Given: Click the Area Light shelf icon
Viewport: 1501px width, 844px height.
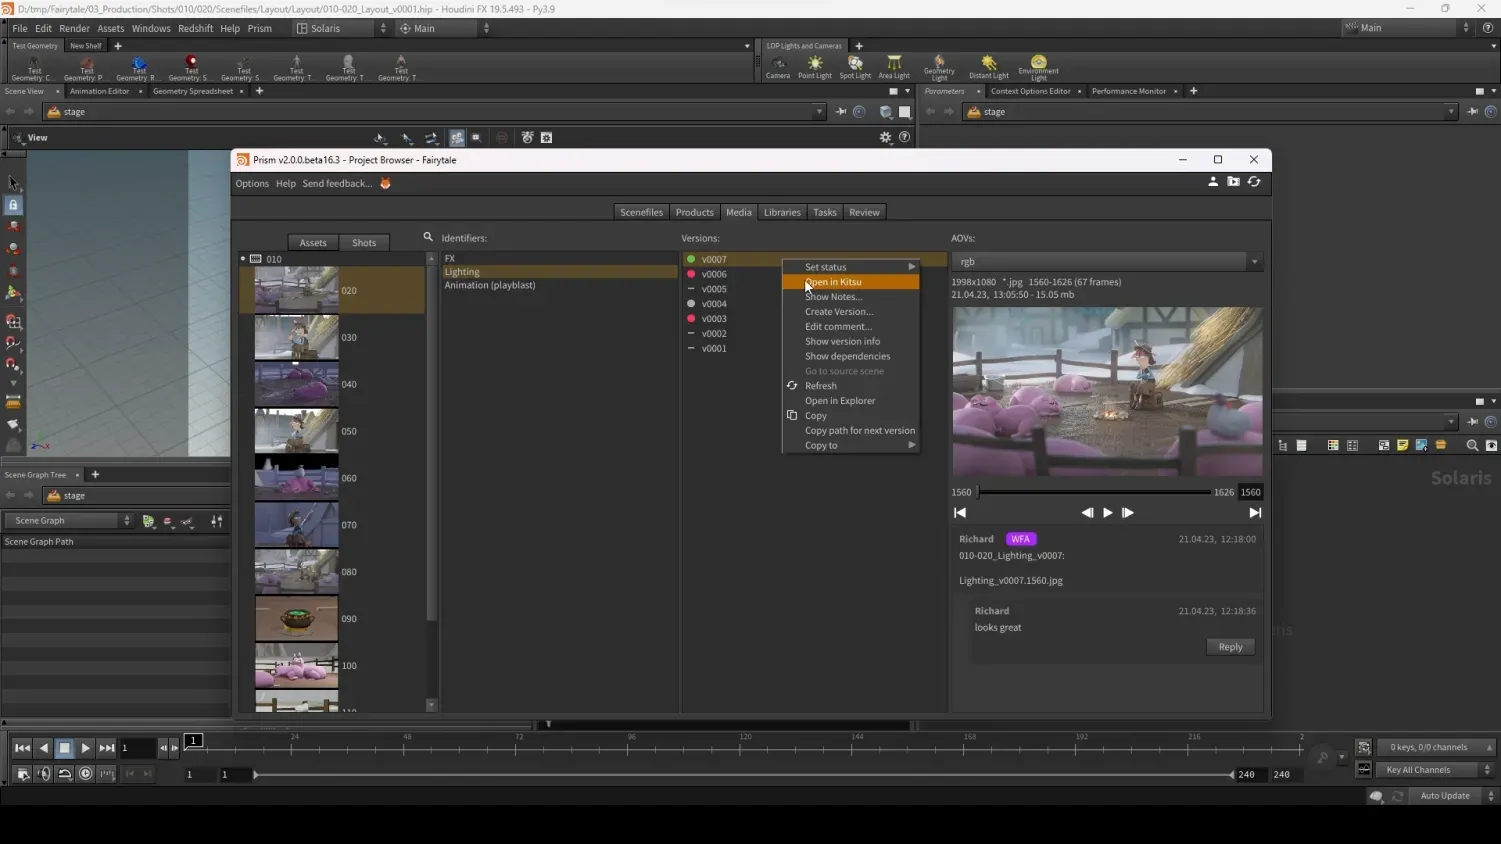Looking at the screenshot, I should pos(894,66).
